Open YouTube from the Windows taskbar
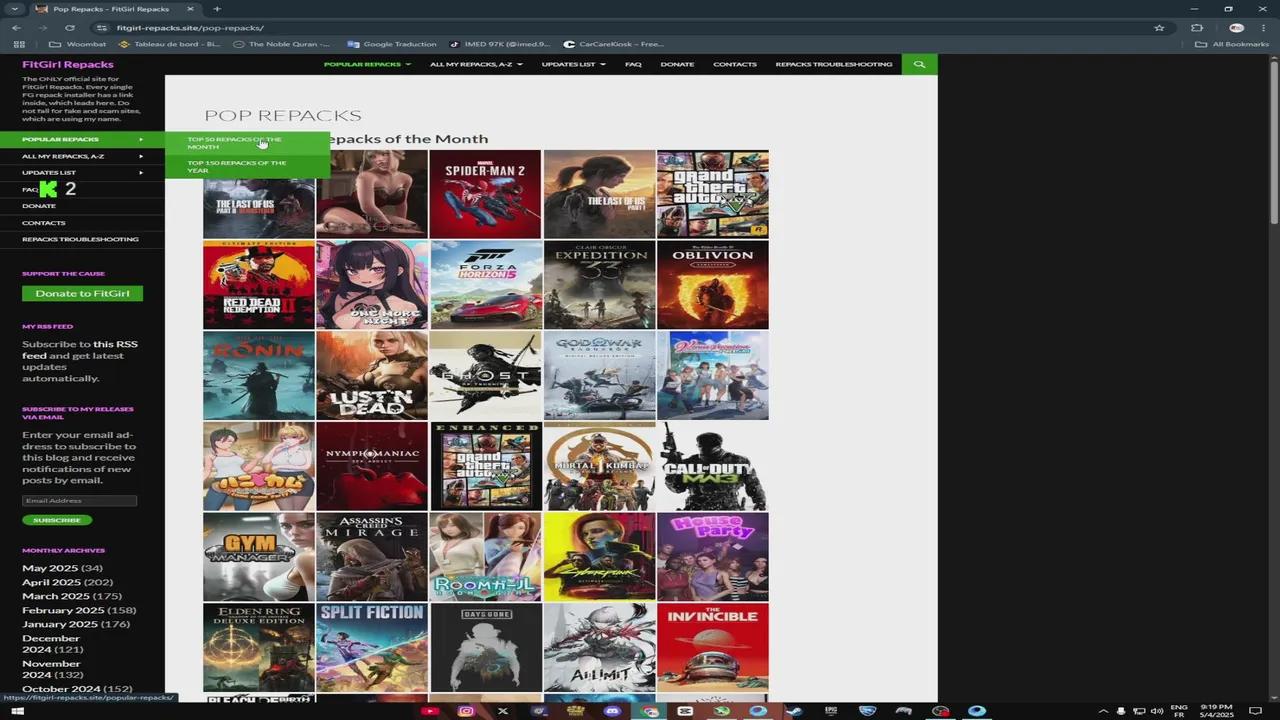1280x720 pixels. tap(430, 711)
